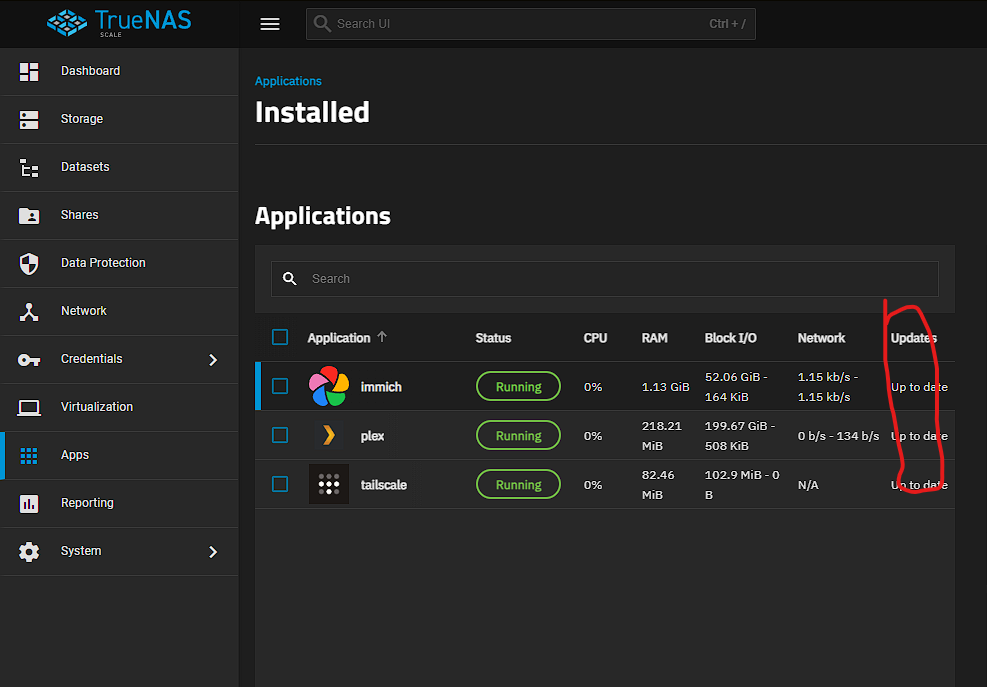Expand the System submenu chevron
Viewport: 987px width, 687px height.
point(213,552)
